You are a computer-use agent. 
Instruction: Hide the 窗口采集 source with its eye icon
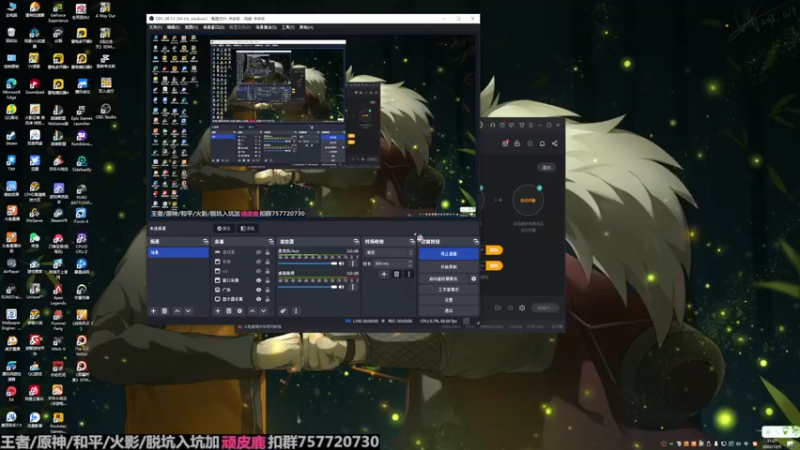[x=258, y=280]
